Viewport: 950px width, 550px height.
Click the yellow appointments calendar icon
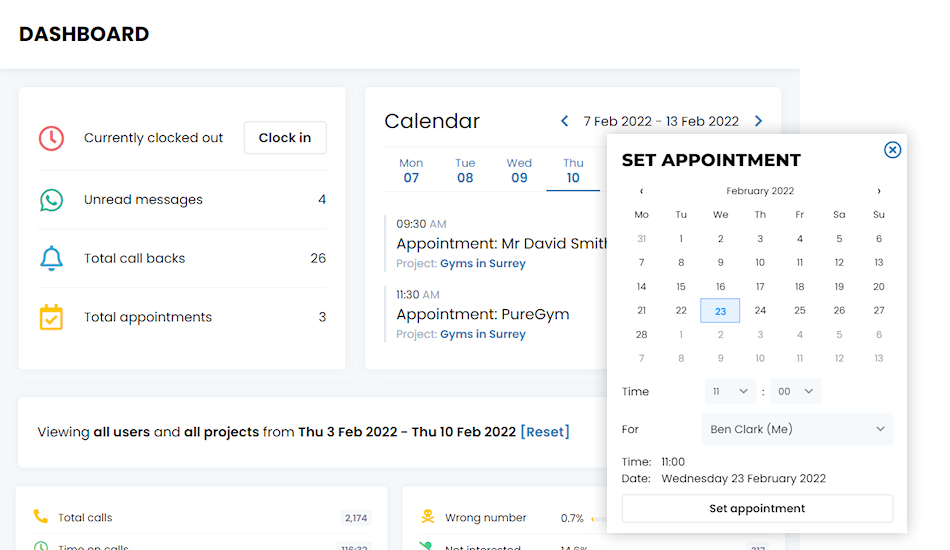click(51, 317)
